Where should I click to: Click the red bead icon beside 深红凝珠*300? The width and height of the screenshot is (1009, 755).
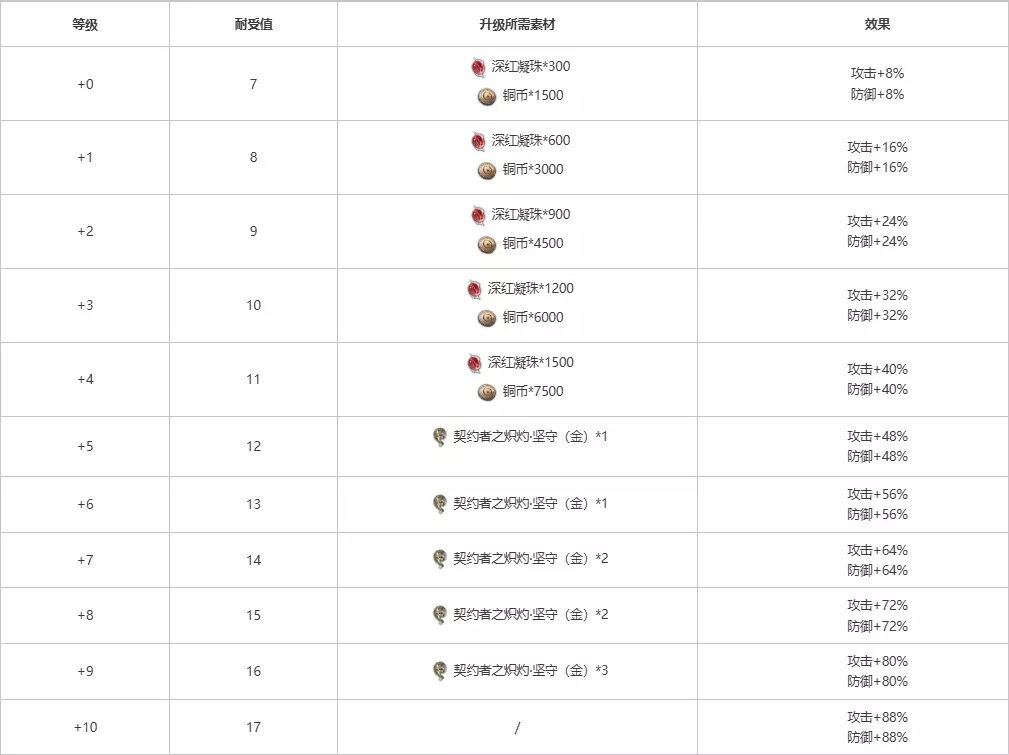click(x=478, y=67)
